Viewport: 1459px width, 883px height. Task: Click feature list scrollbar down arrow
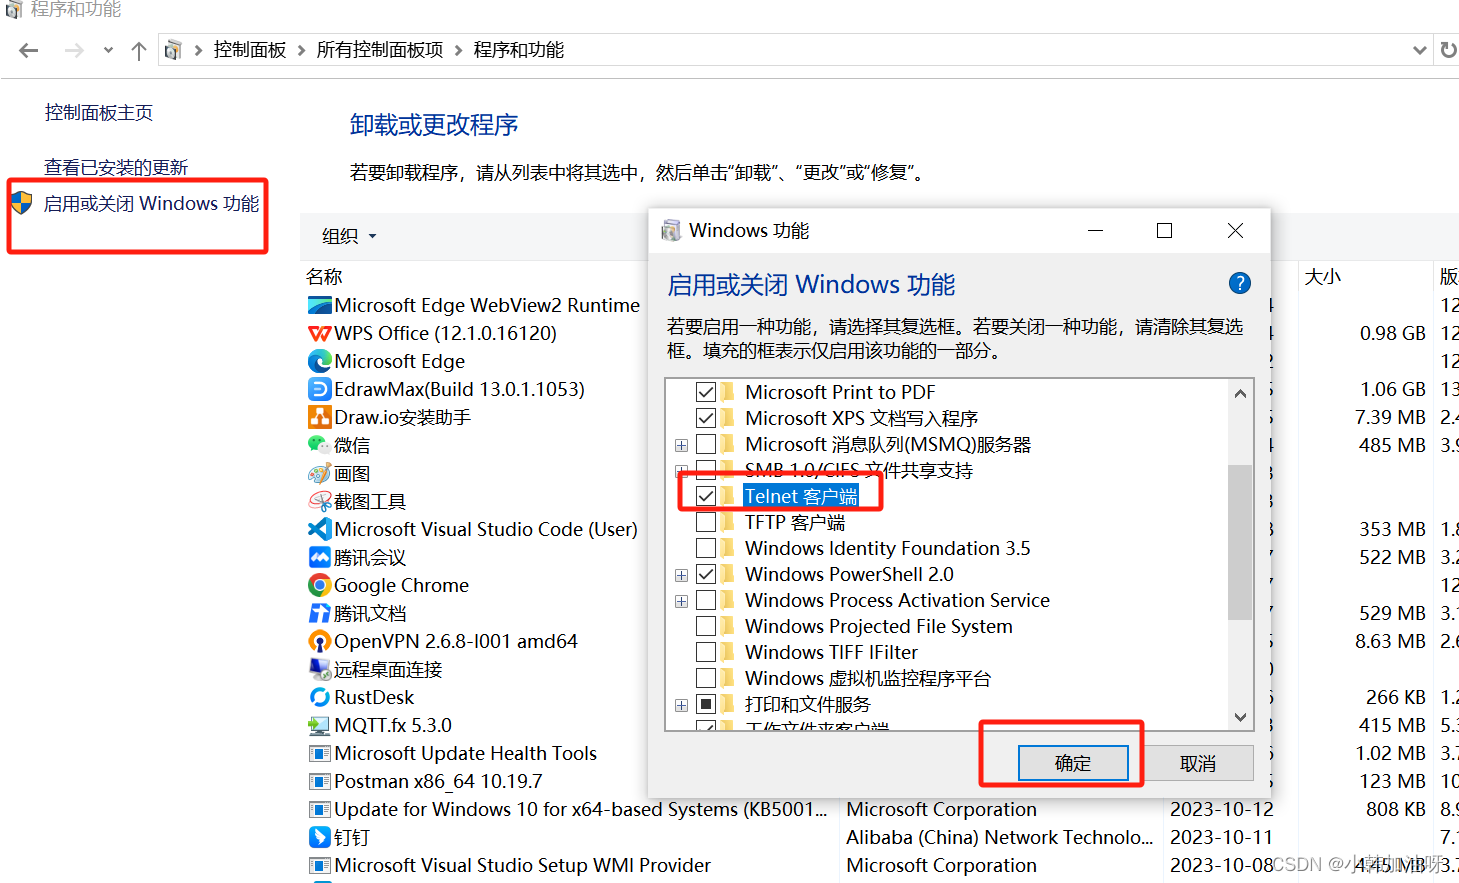[x=1240, y=717]
